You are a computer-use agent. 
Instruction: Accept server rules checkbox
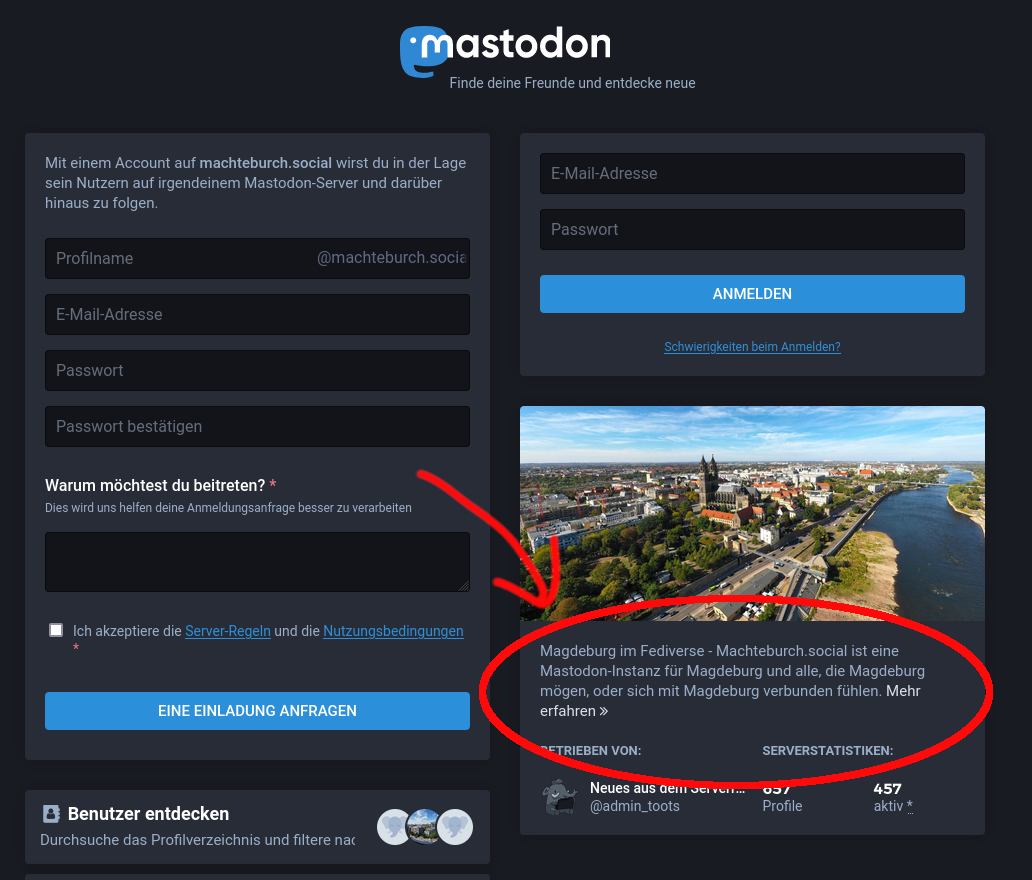tap(56, 631)
